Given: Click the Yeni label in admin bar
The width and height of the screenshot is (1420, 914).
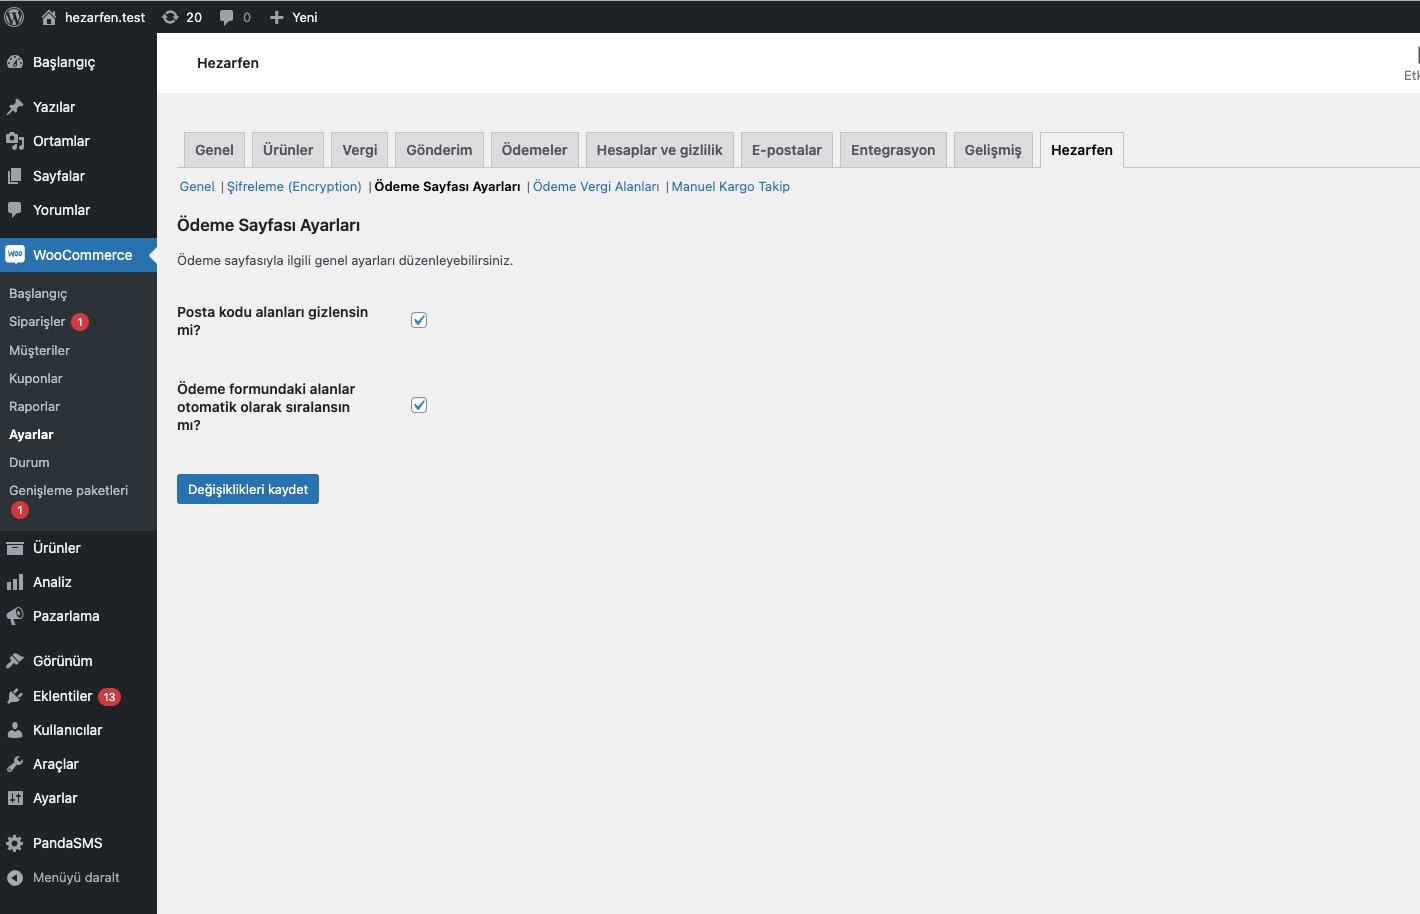Looking at the screenshot, I should coord(305,17).
